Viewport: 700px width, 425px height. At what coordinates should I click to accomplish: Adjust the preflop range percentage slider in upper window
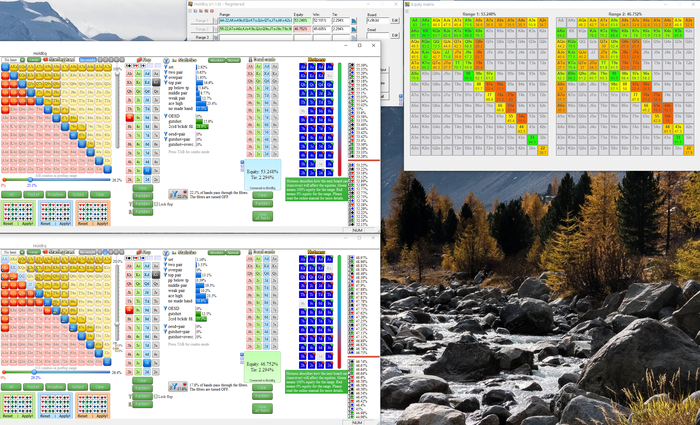(x=31, y=180)
